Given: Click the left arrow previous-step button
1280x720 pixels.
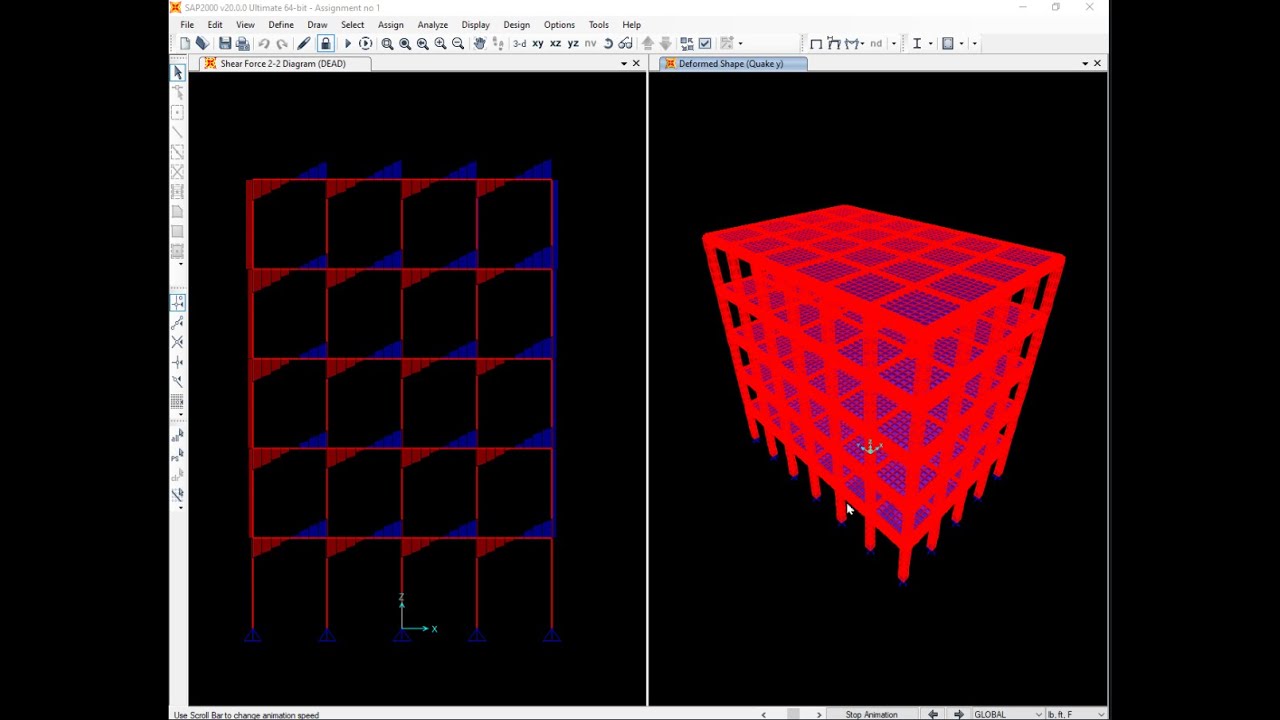Looking at the screenshot, I should click(x=933, y=714).
